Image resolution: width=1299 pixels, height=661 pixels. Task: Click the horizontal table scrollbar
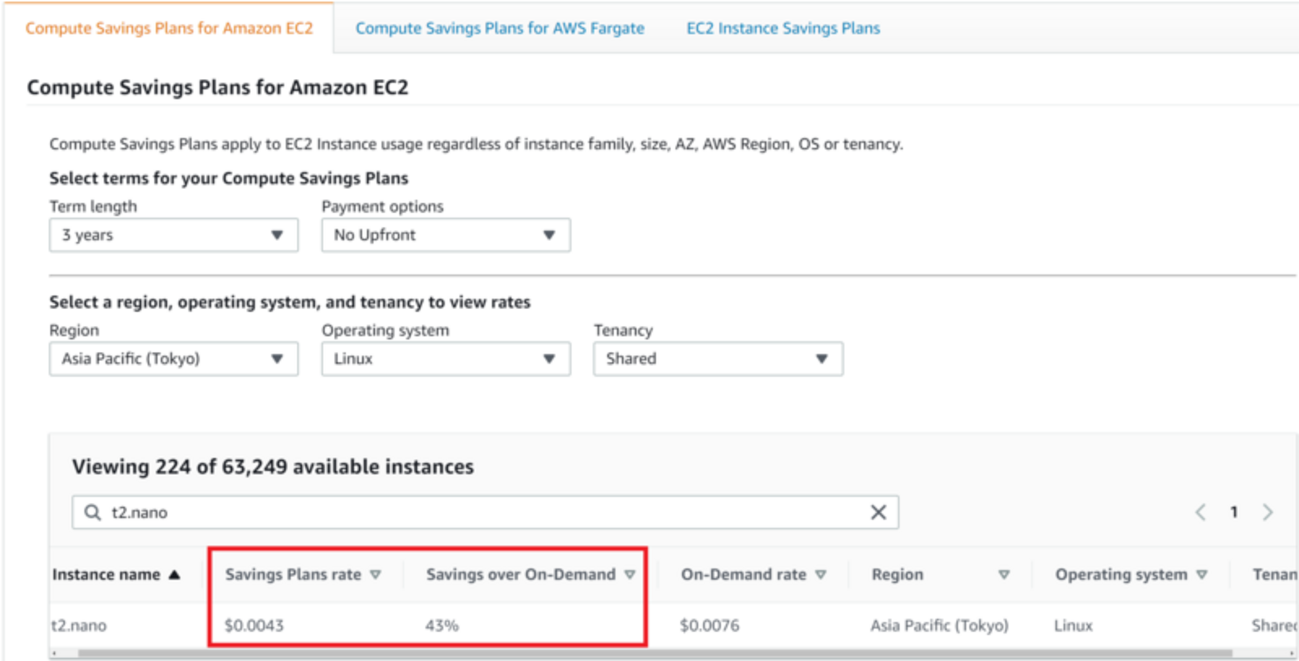pos(640,654)
